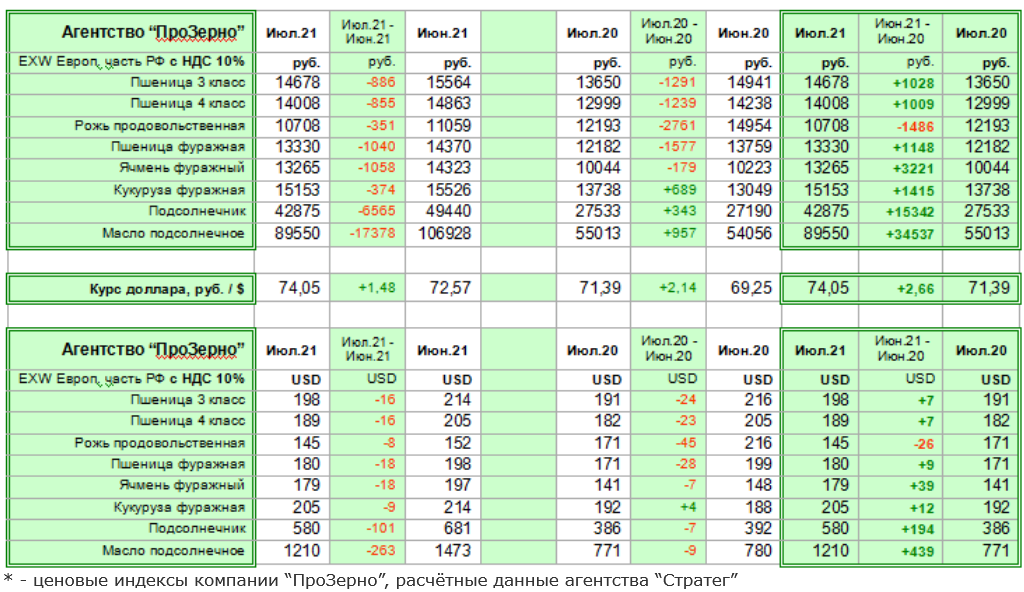1024x592 pixels.
Task: Click the 14370 cell for Пшеница фуражная
Action: point(449,147)
